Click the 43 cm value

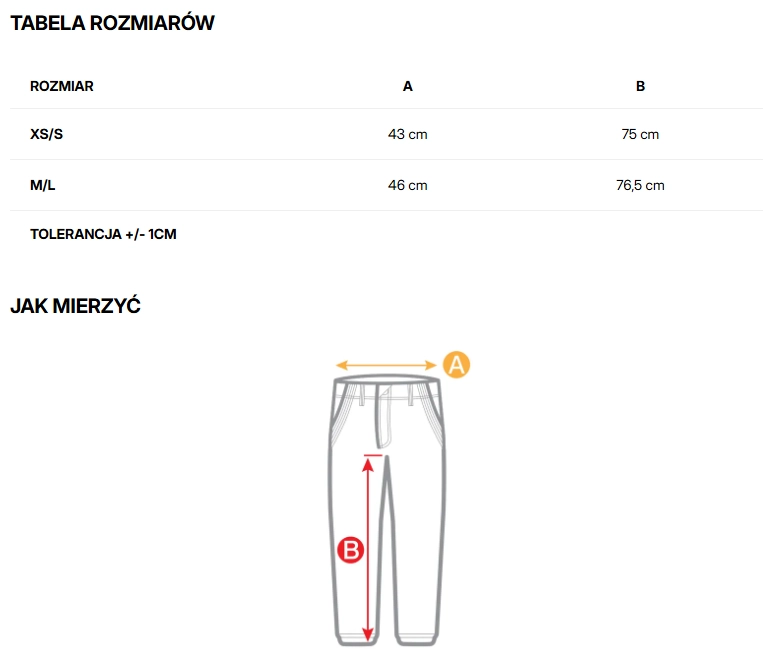click(407, 134)
